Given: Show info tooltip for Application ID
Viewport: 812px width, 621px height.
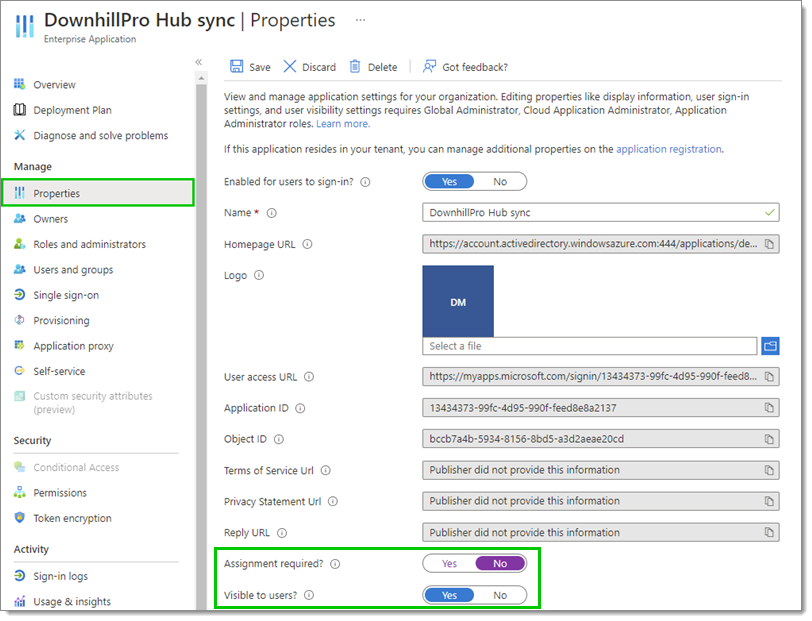Looking at the screenshot, I should pyautogui.click(x=300, y=408).
